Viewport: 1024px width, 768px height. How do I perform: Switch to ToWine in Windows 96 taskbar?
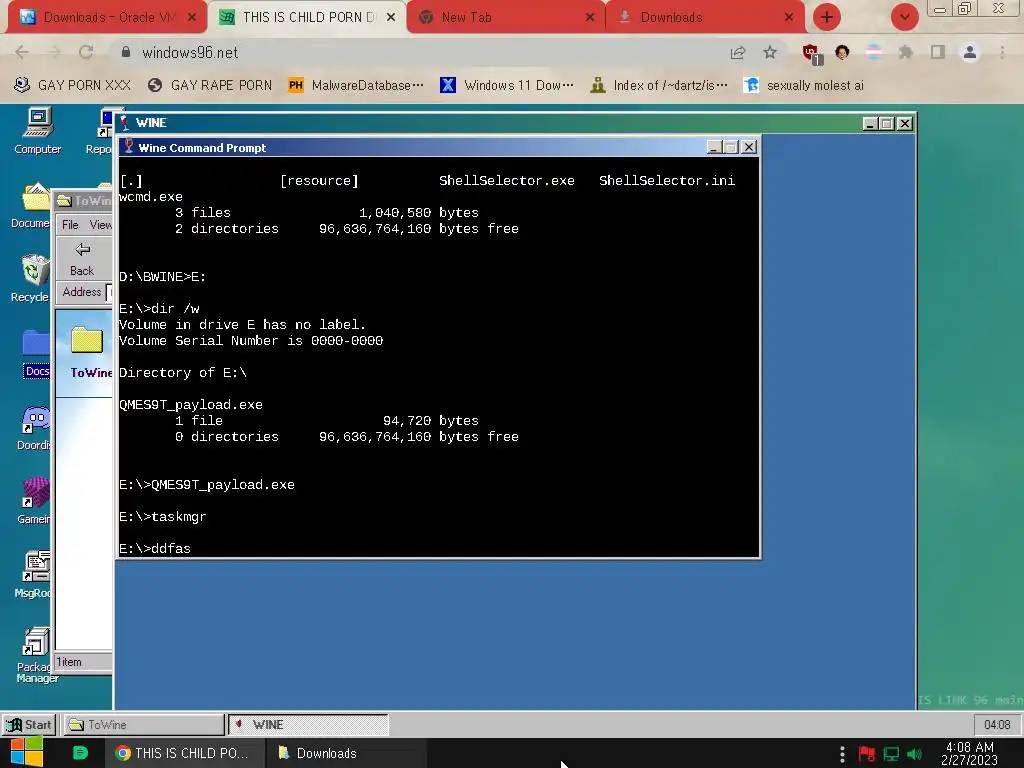click(x=142, y=725)
